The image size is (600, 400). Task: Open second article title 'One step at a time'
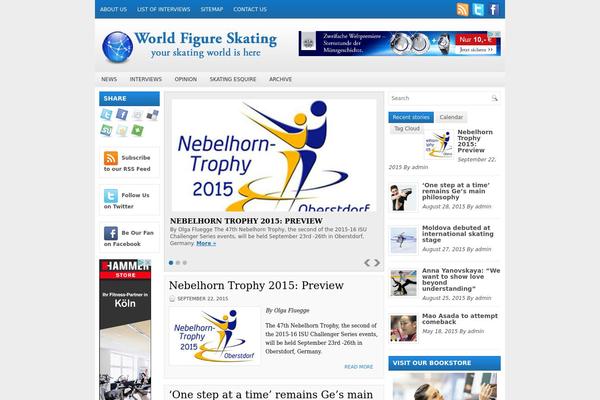271,394
